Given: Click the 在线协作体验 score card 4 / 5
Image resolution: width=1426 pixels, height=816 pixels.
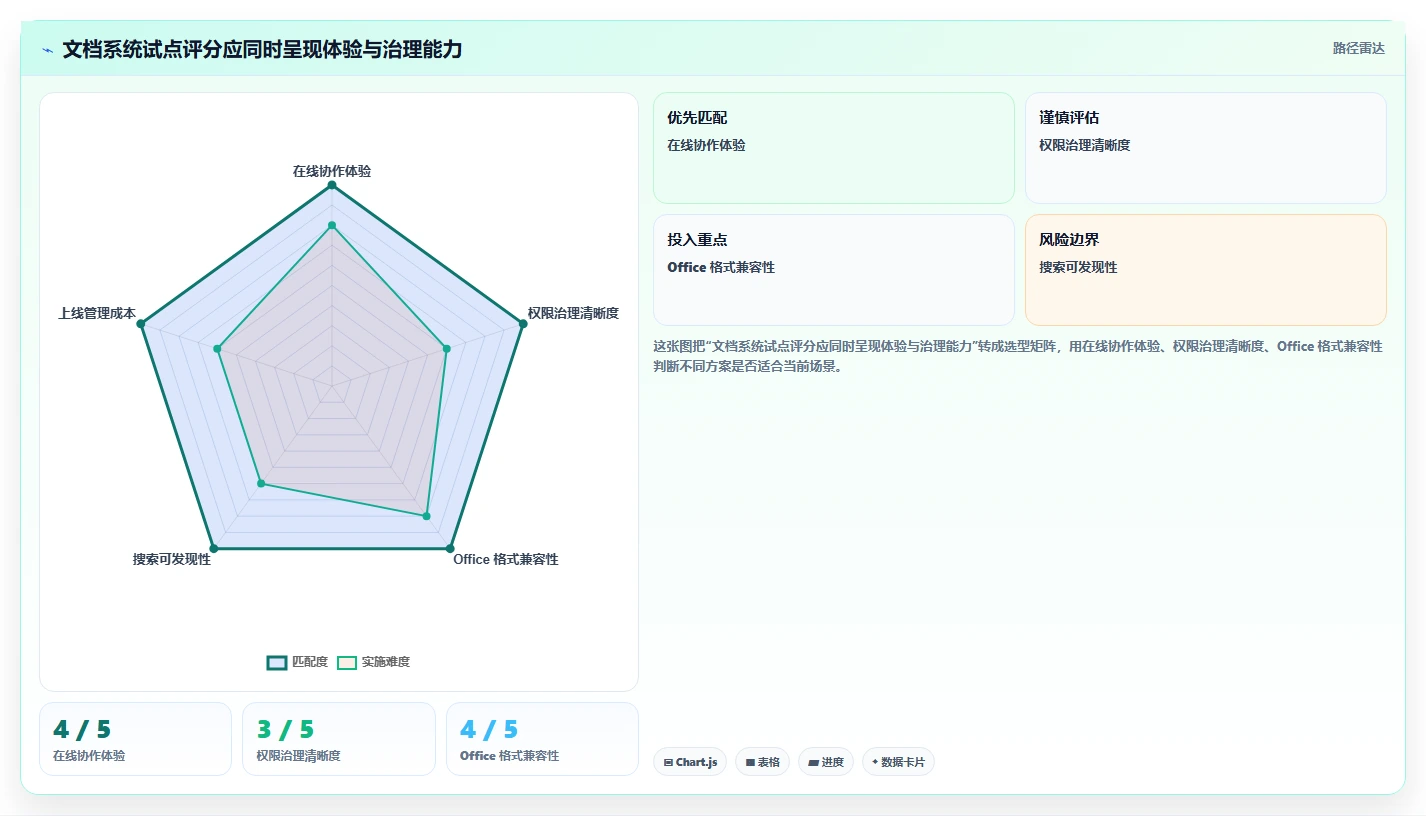Looking at the screenshot, I should tap(135, 739).
